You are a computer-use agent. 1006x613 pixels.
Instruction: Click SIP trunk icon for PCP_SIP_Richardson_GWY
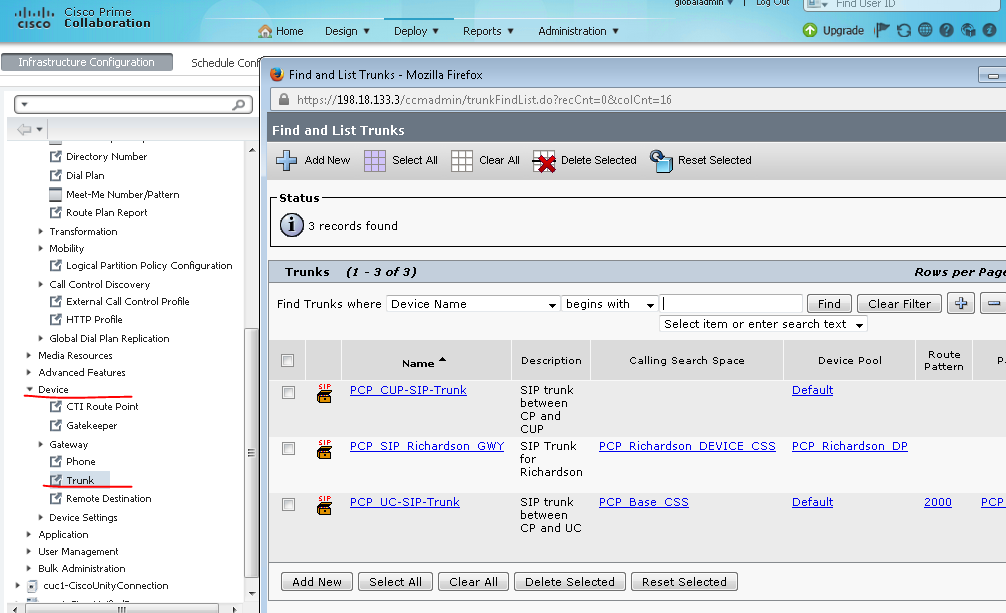tap(325, 449)
